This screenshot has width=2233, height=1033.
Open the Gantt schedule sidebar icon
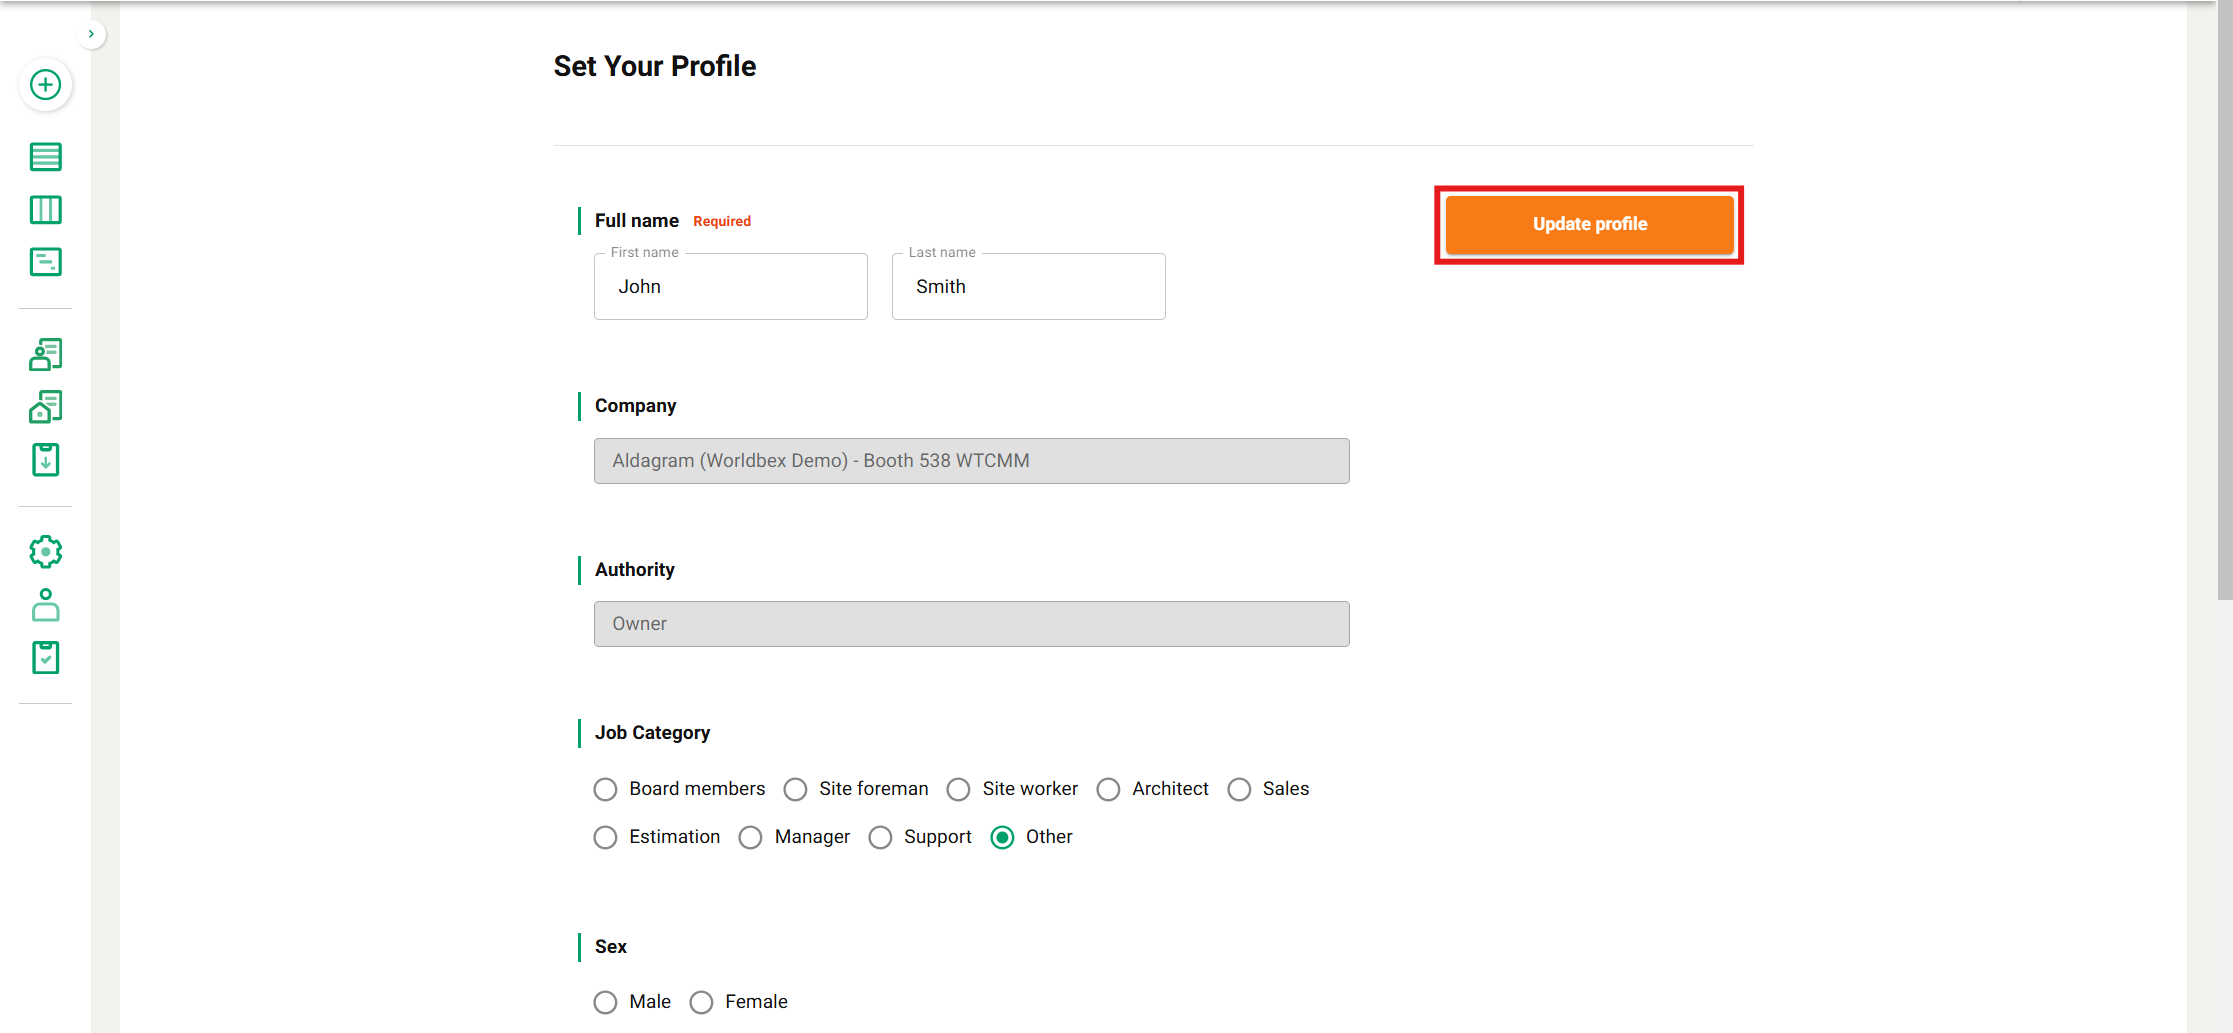[45, 262]
